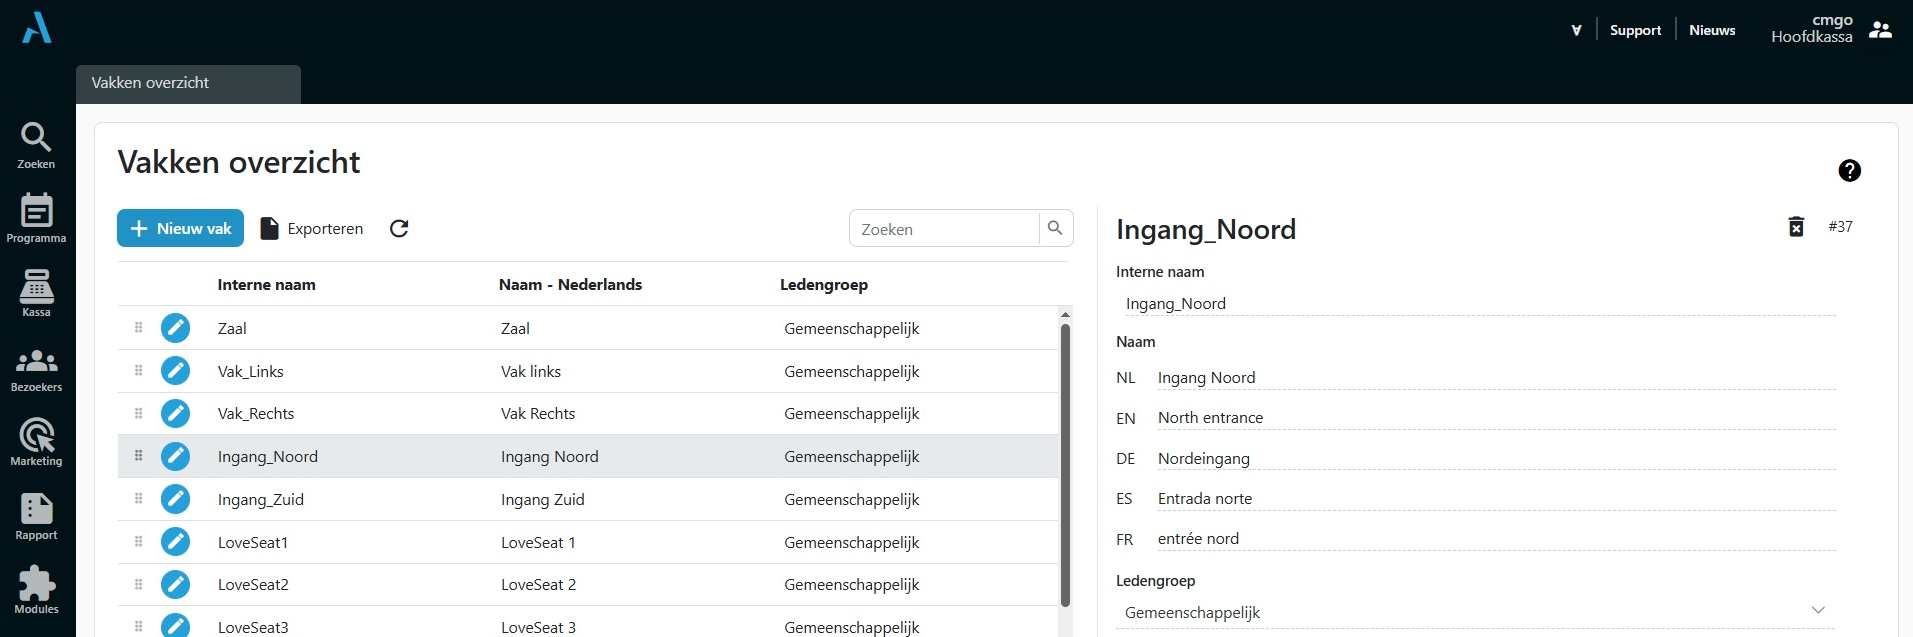
Task: Open the dropdown arrow left of Support
Action: (x=1576, y=30)
